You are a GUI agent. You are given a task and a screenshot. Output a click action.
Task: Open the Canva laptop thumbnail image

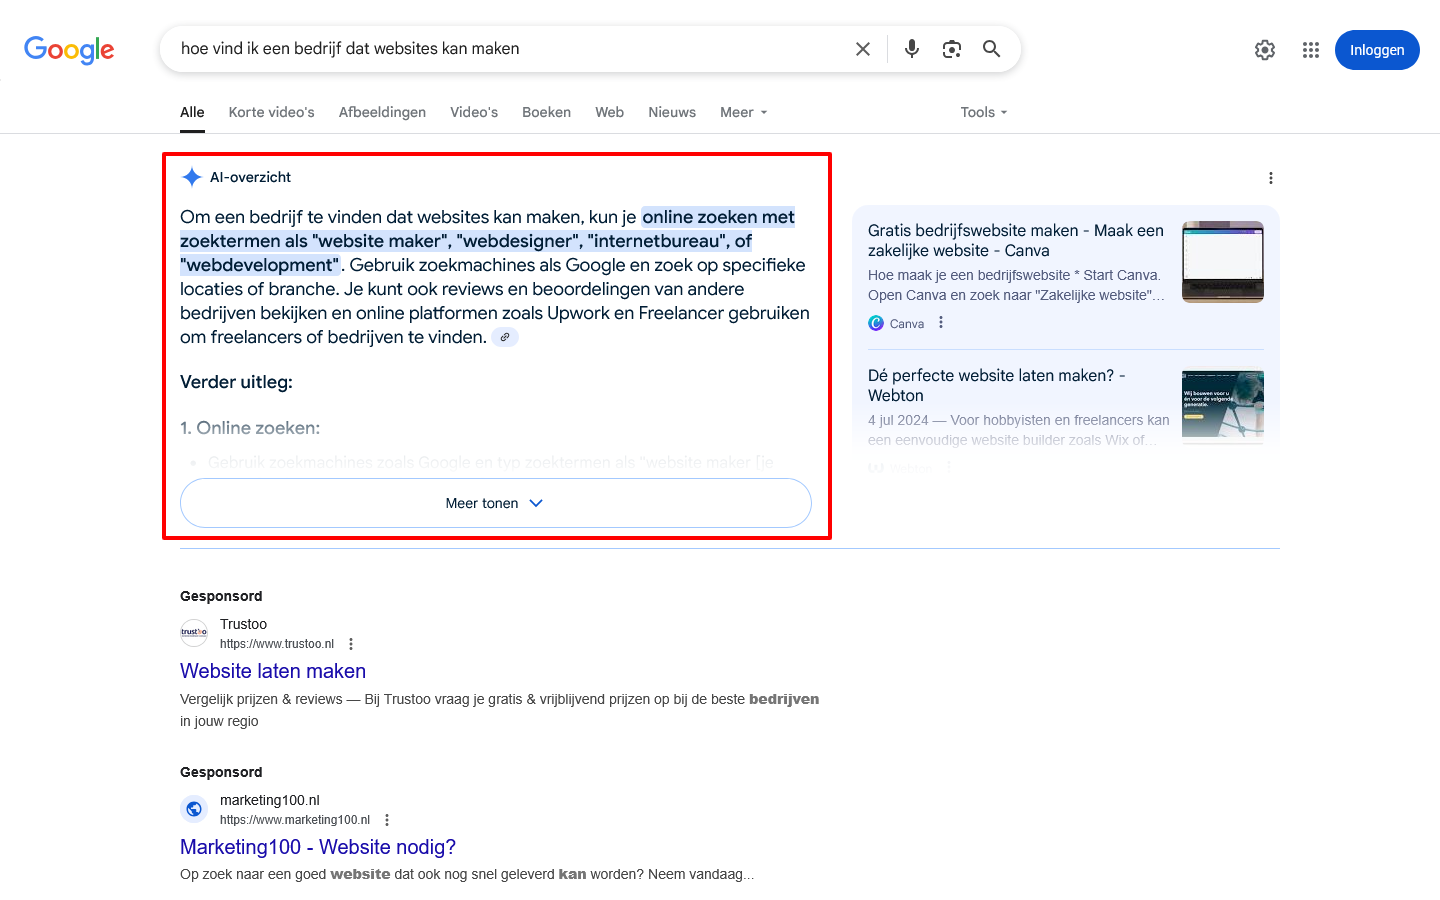[1223, 262]
